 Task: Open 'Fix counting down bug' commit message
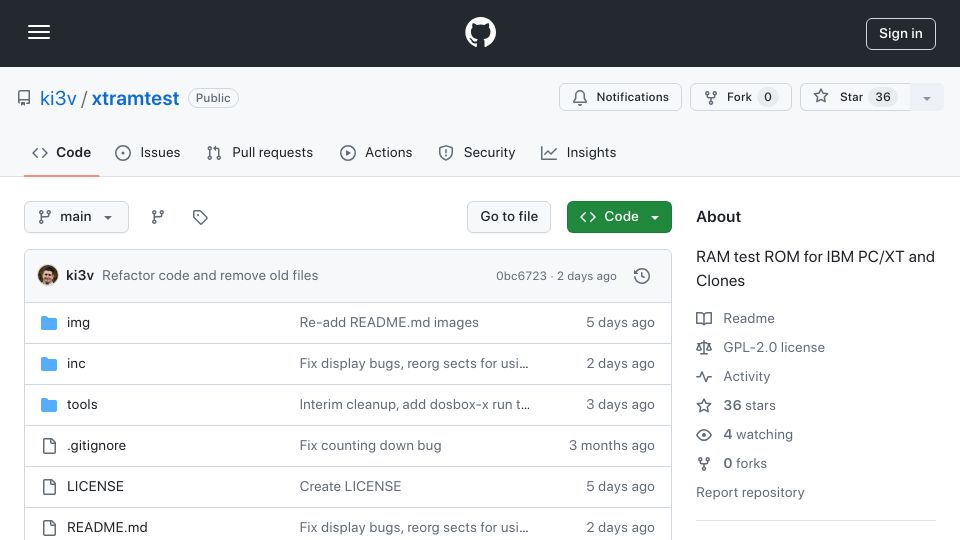click(x=370, y=446)
